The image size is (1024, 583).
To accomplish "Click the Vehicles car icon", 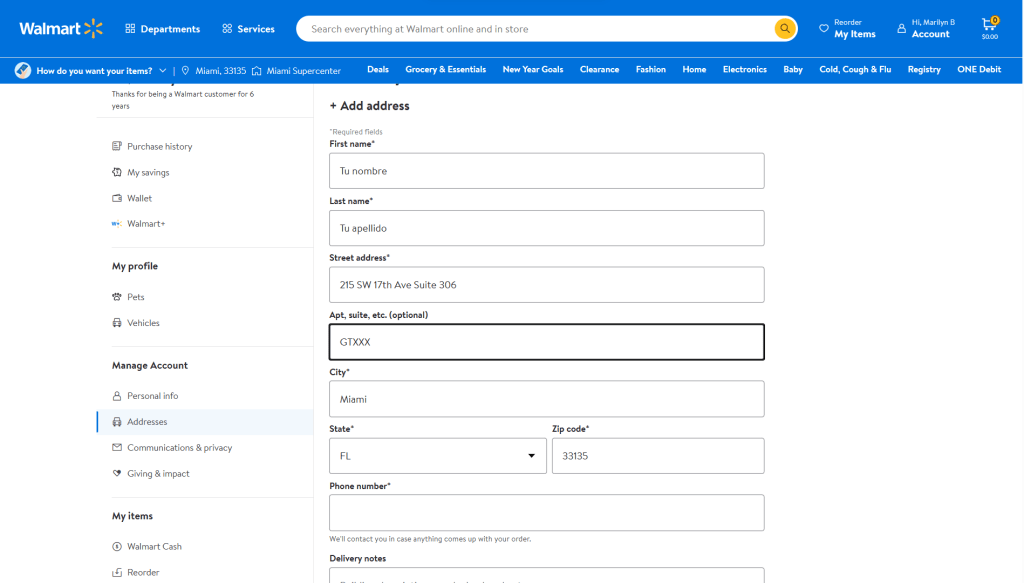I will point(117,323).
